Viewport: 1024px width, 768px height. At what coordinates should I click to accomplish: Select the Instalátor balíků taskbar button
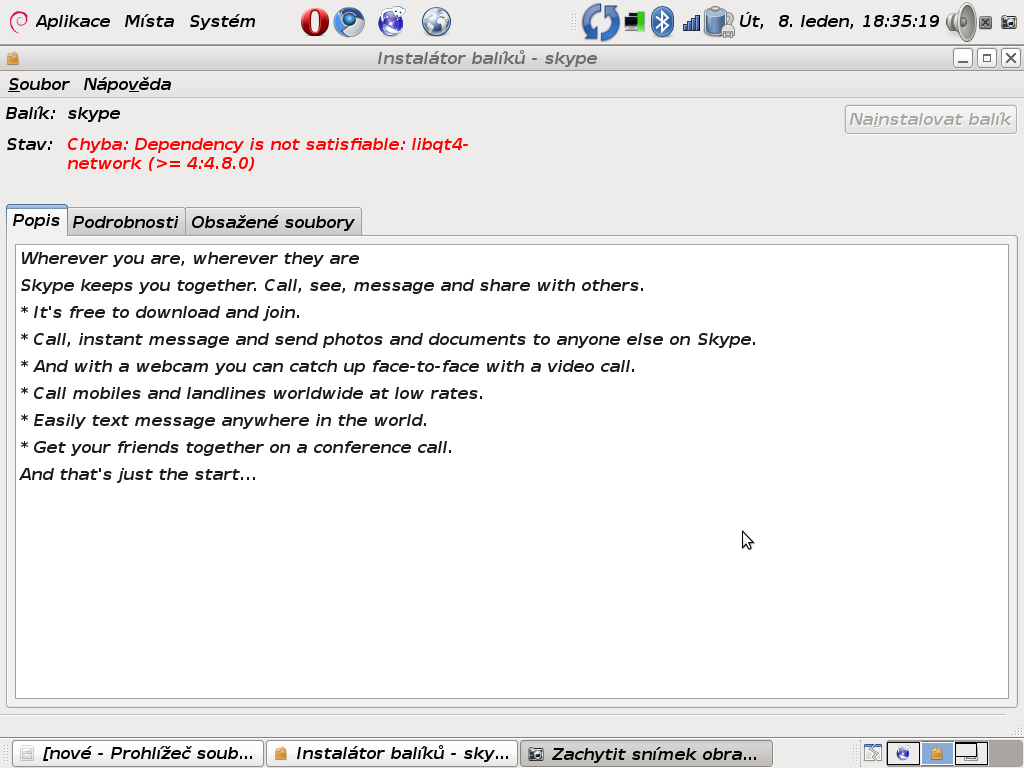pyautogui.click(x=392, y=754)
